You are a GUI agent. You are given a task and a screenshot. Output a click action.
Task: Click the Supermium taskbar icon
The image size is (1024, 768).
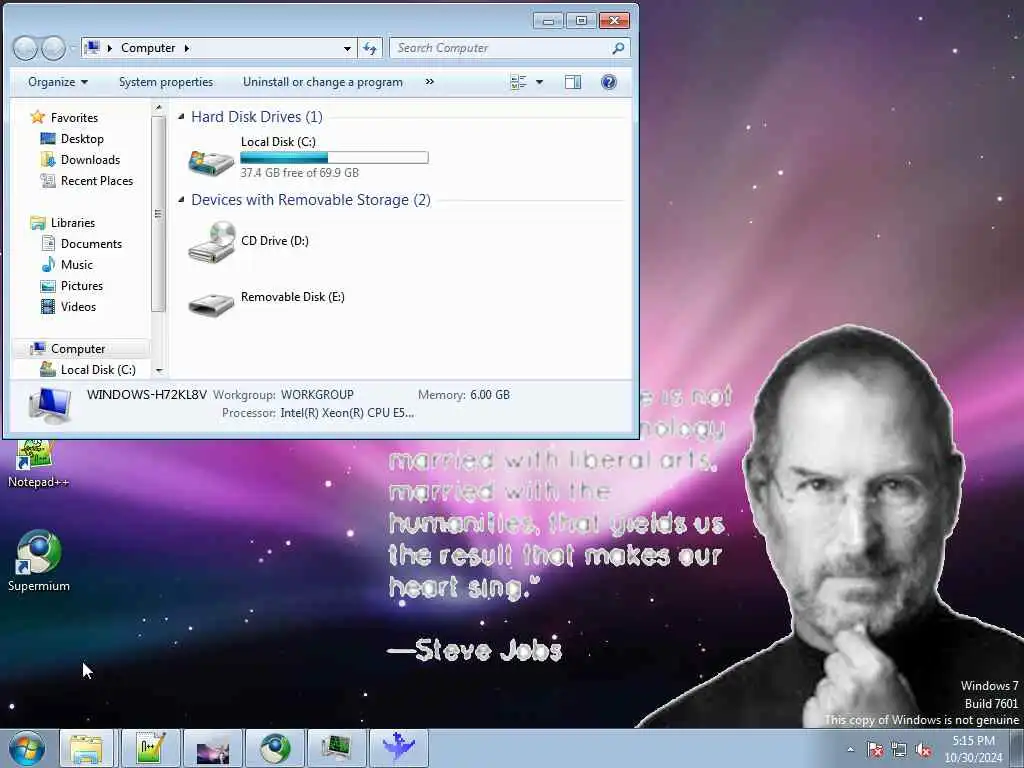click(275, 748)
